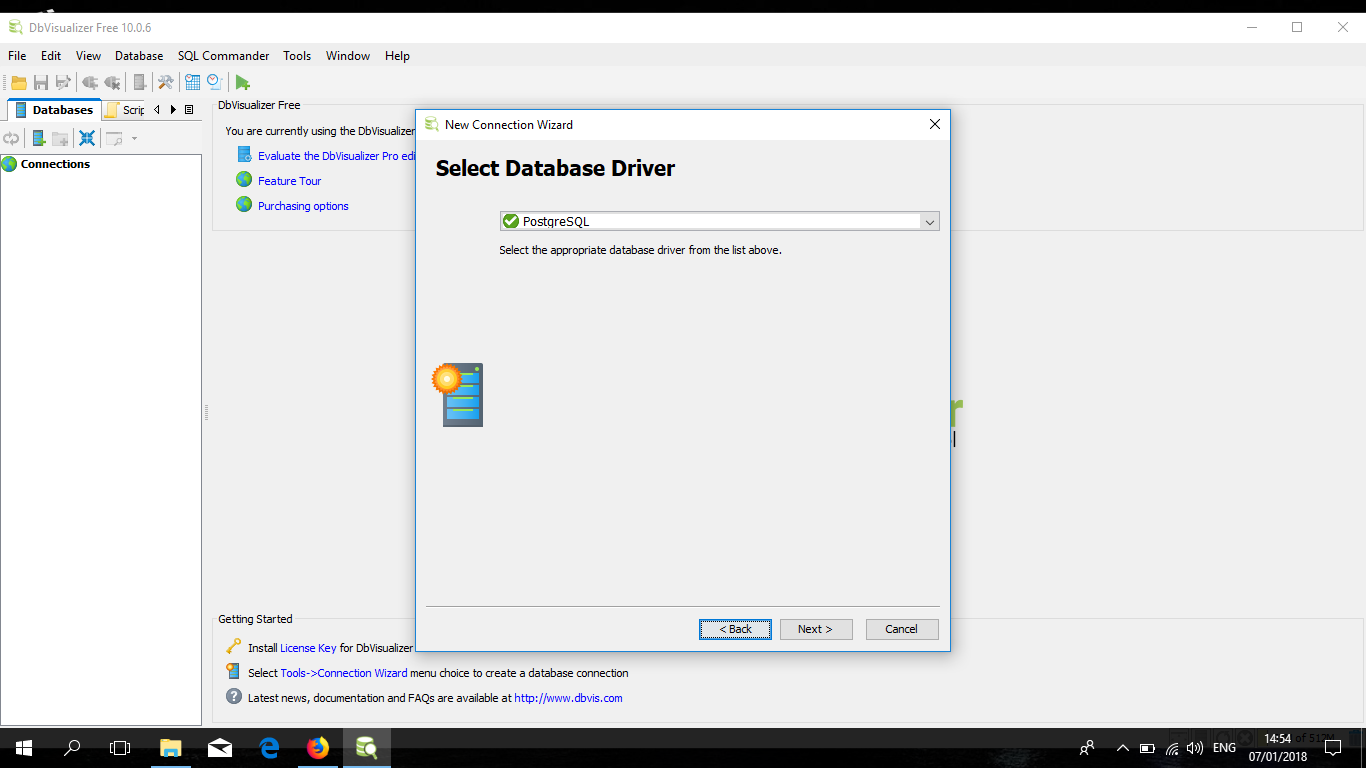Click the question mark icon beside Latest news
Viewport: 1366px width, 768px height.
tap(233, 697)
